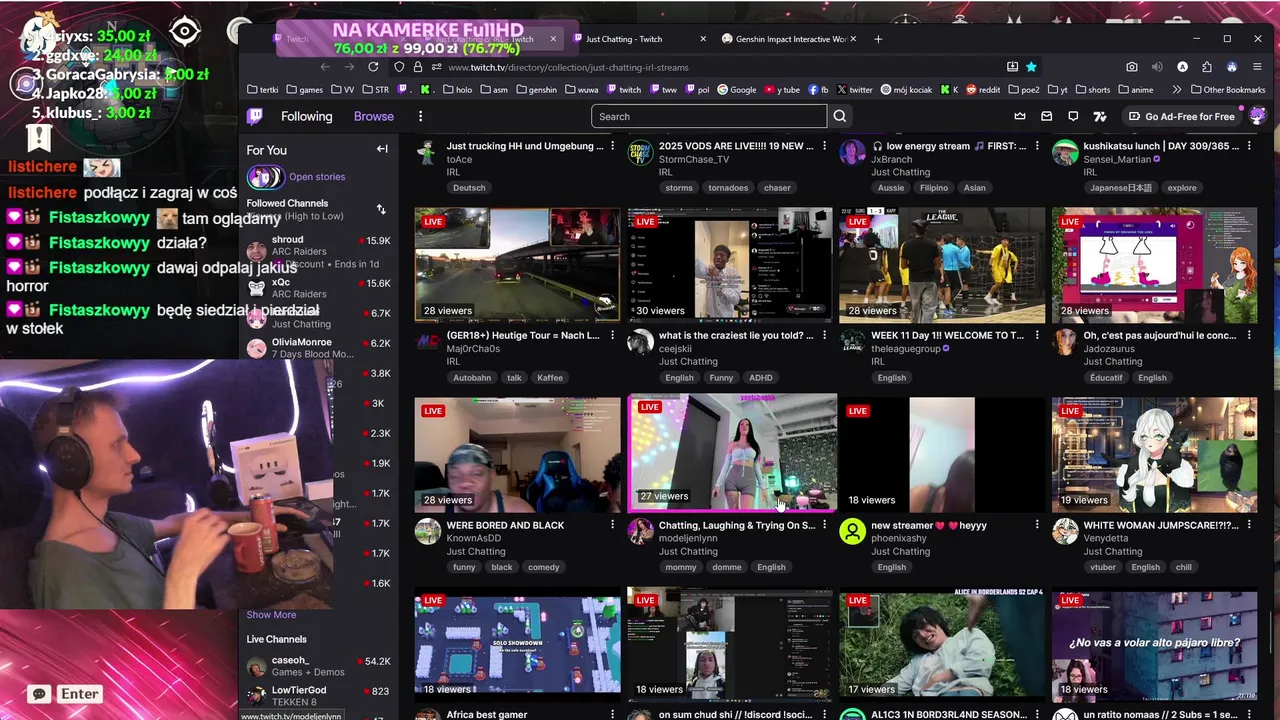
Task: Click the Autobahn tag
Action: [x=472, y=378]
